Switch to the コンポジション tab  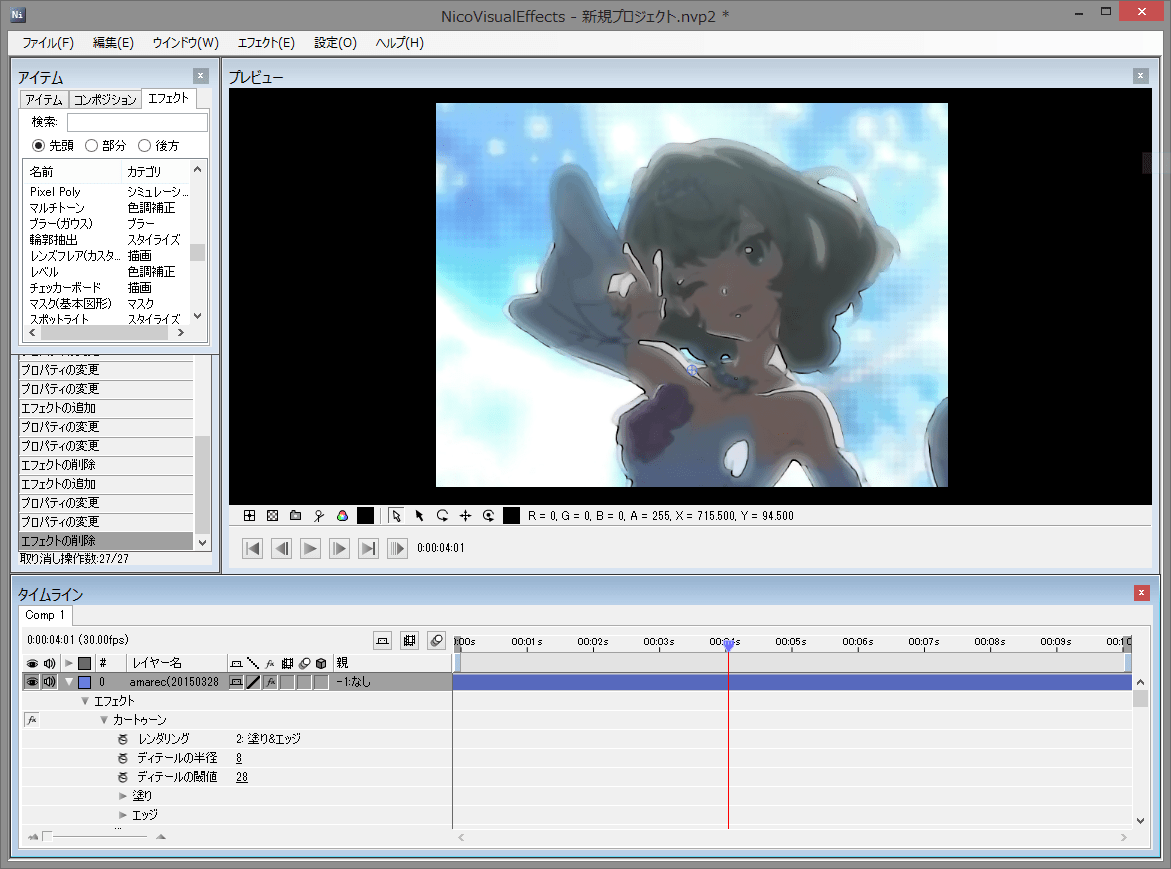pyautogui.click(x=105, y=100)
